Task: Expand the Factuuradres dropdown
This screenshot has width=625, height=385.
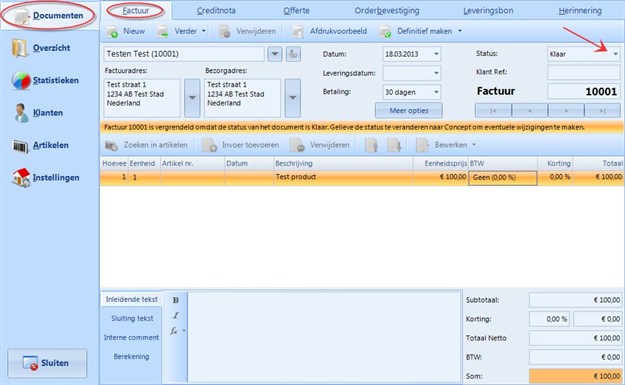Action: pos(192,98)
